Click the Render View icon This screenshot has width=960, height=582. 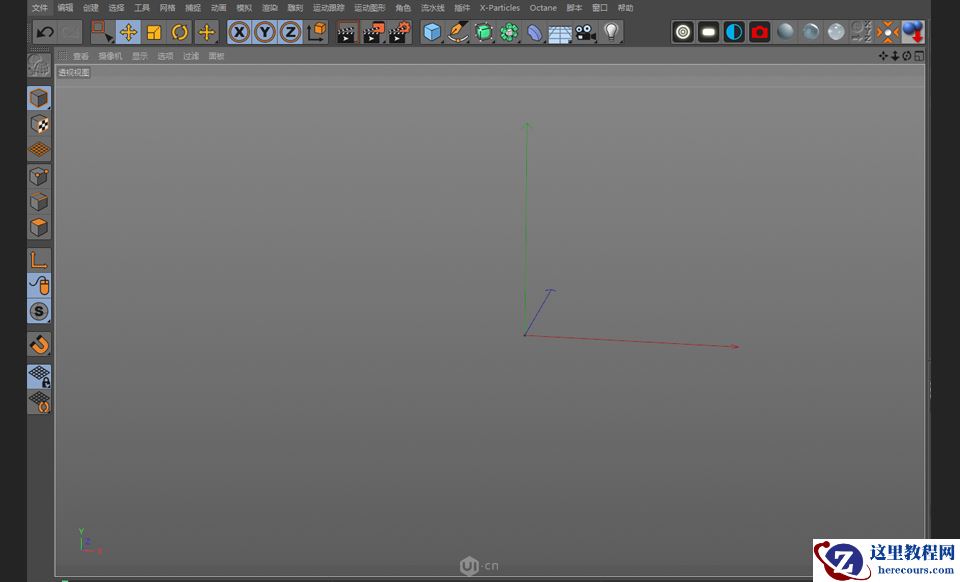[348, 32]
